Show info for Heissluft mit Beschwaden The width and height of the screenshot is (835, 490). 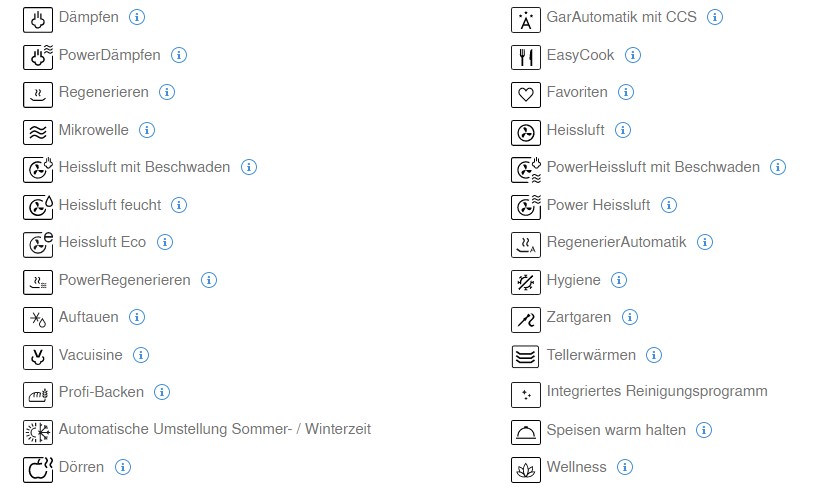pos(249,167)
